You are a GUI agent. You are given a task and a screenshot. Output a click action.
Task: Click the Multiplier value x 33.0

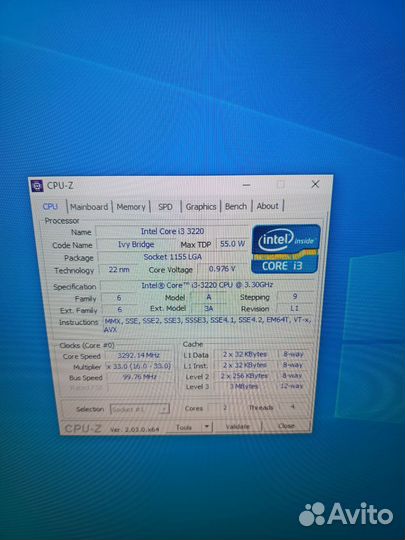click(138, 366)
